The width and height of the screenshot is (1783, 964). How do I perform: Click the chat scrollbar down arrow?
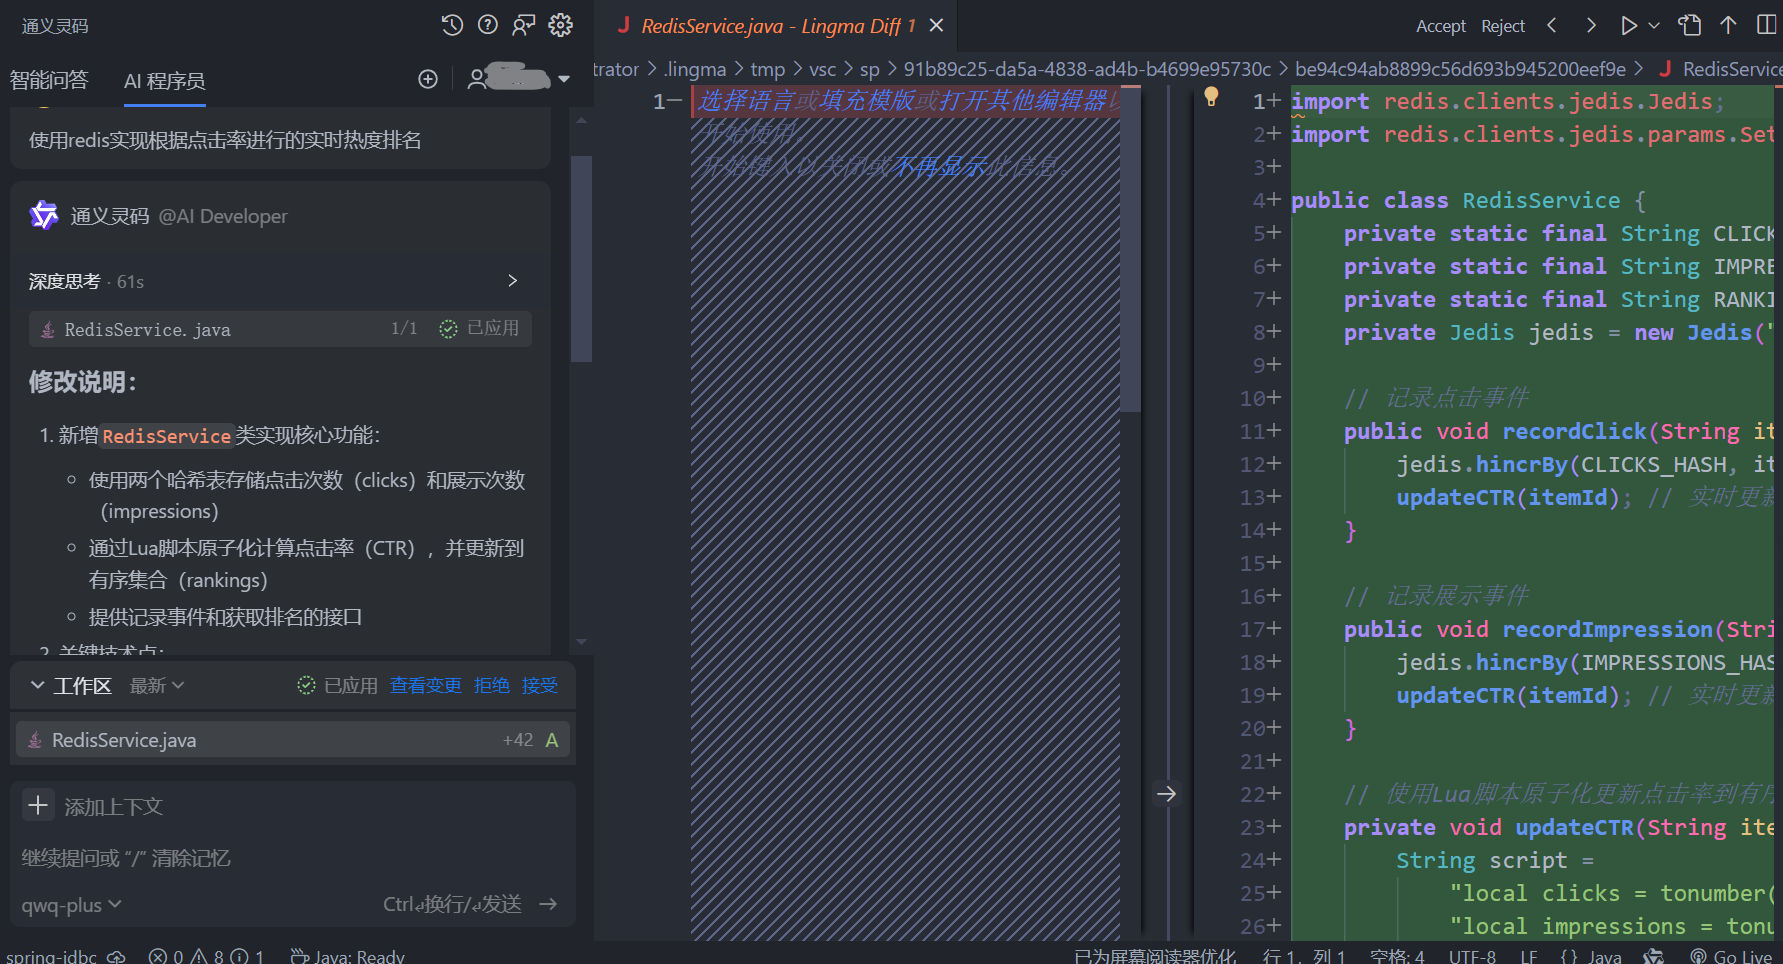581,642
